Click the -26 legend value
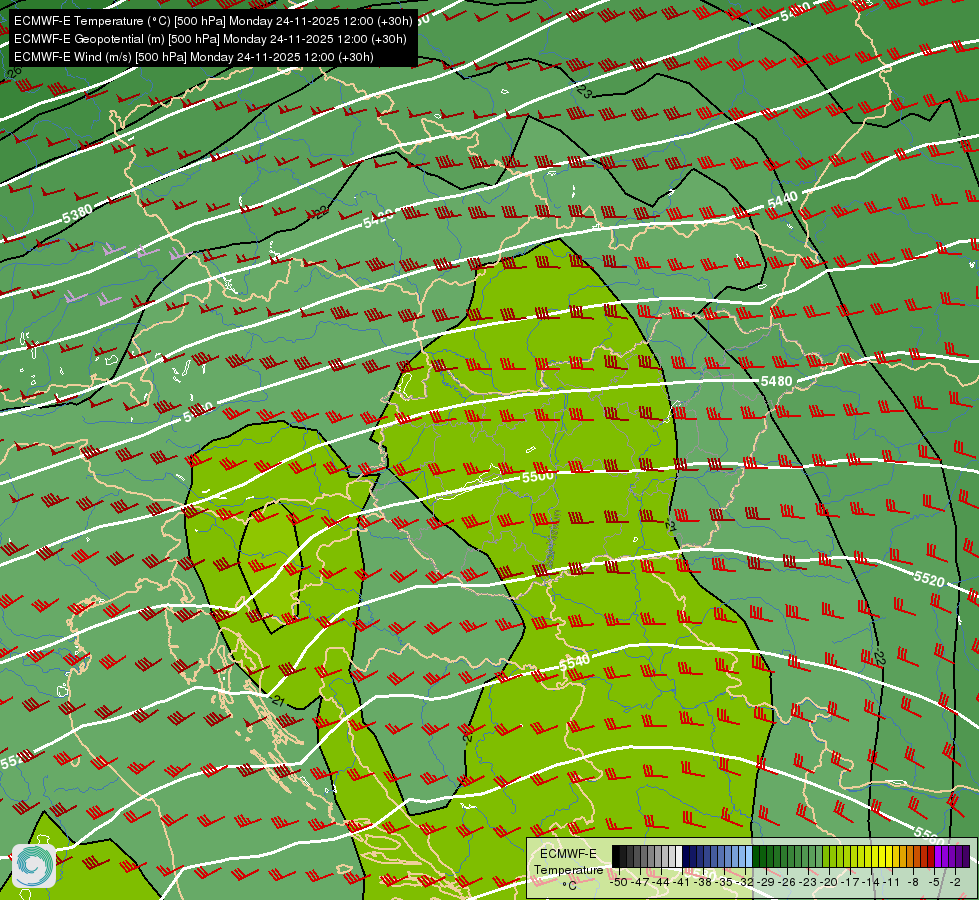The height and width of the screenshot is (900, 979). [x=787, y=883]
